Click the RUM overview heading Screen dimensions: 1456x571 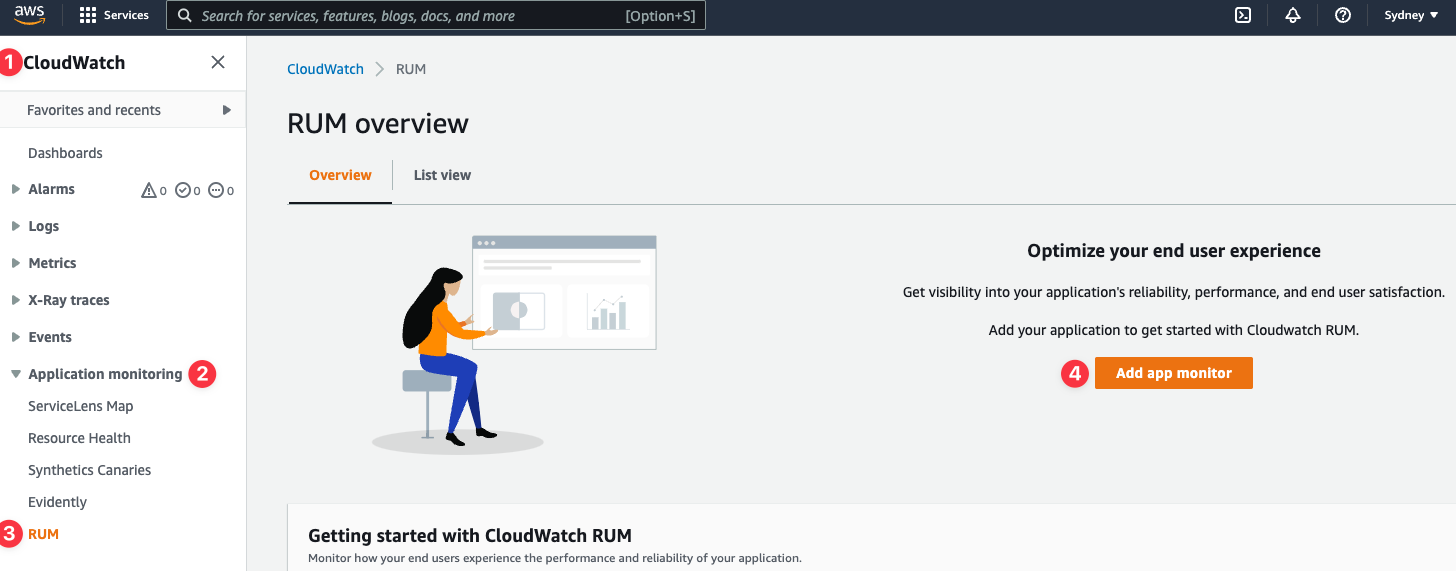pos(378,124)
